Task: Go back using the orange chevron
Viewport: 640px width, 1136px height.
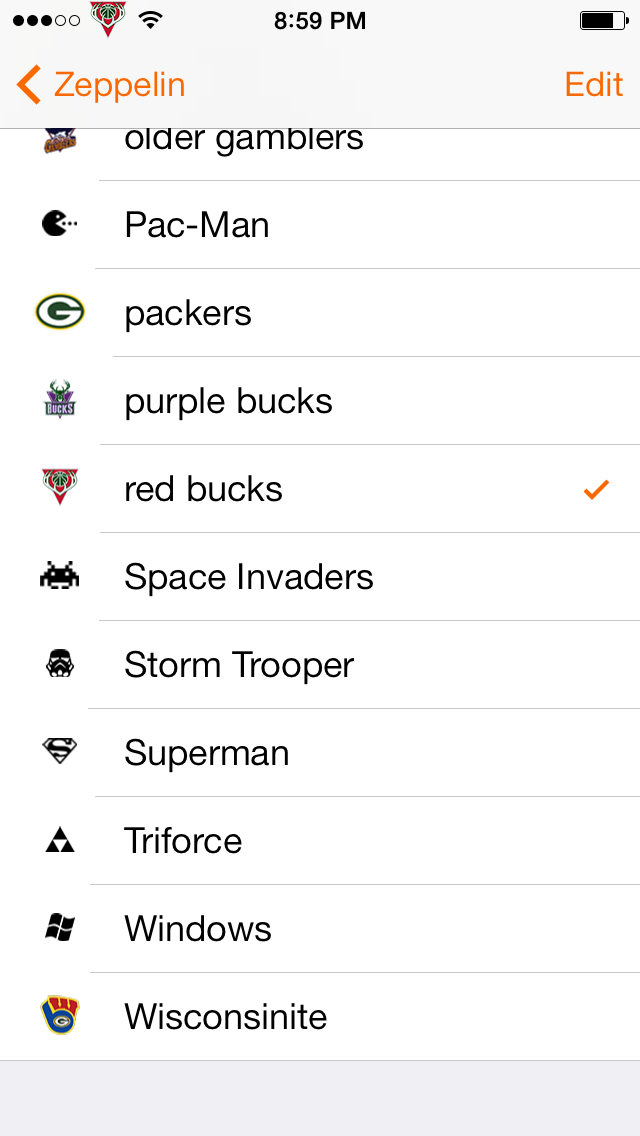Action: click(x=28, y=84)
